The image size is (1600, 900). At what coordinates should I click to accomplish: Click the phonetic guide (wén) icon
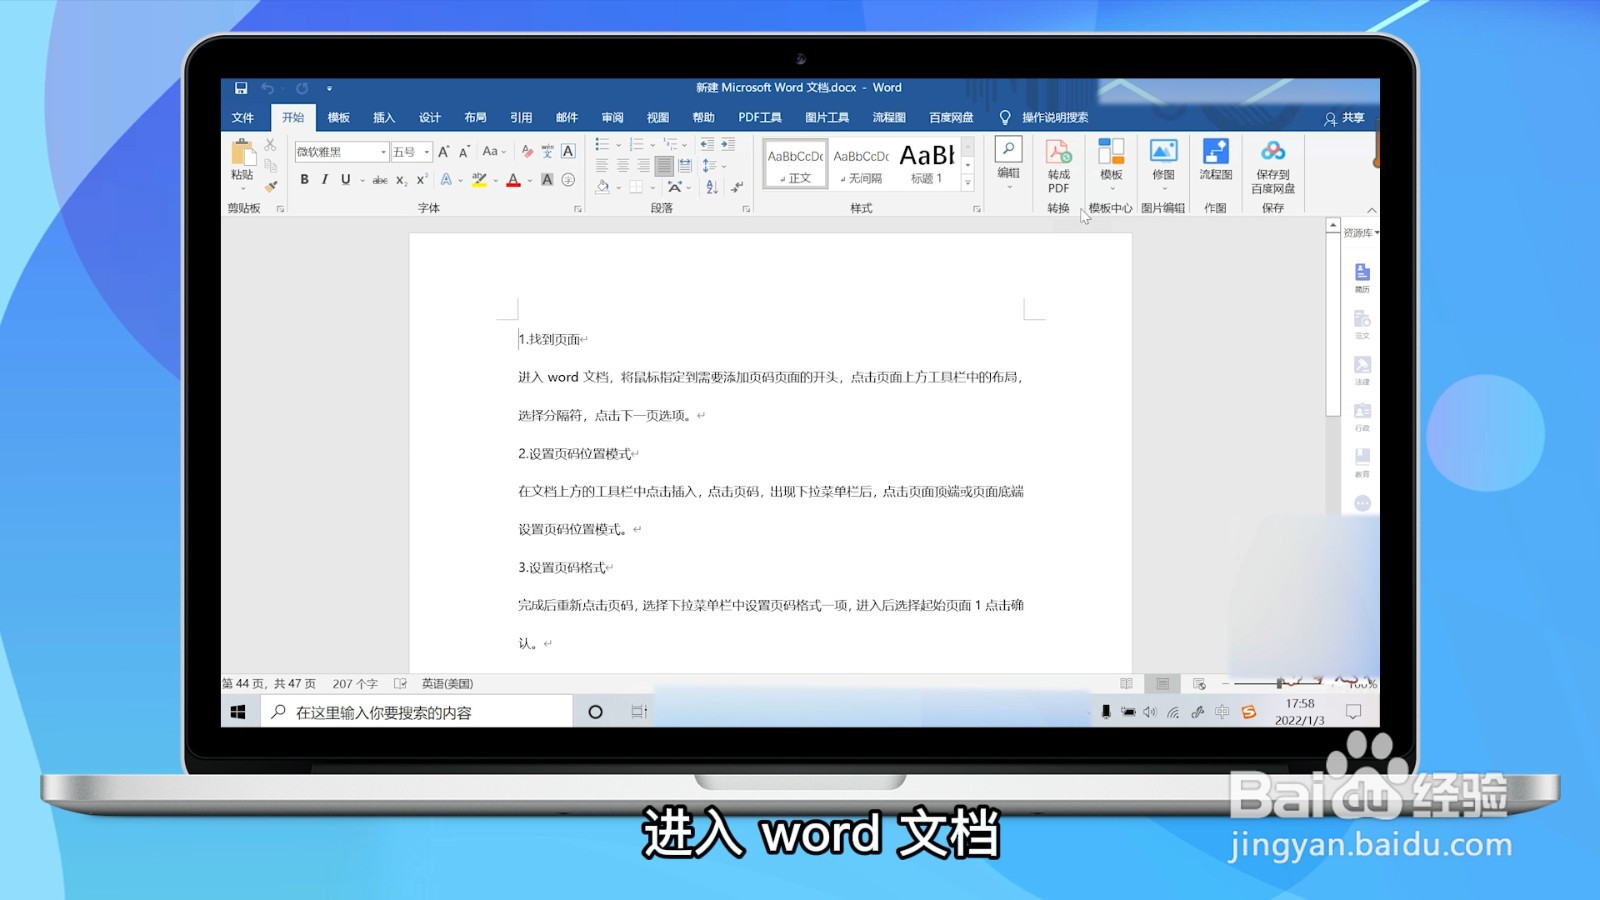click(547, 151)
